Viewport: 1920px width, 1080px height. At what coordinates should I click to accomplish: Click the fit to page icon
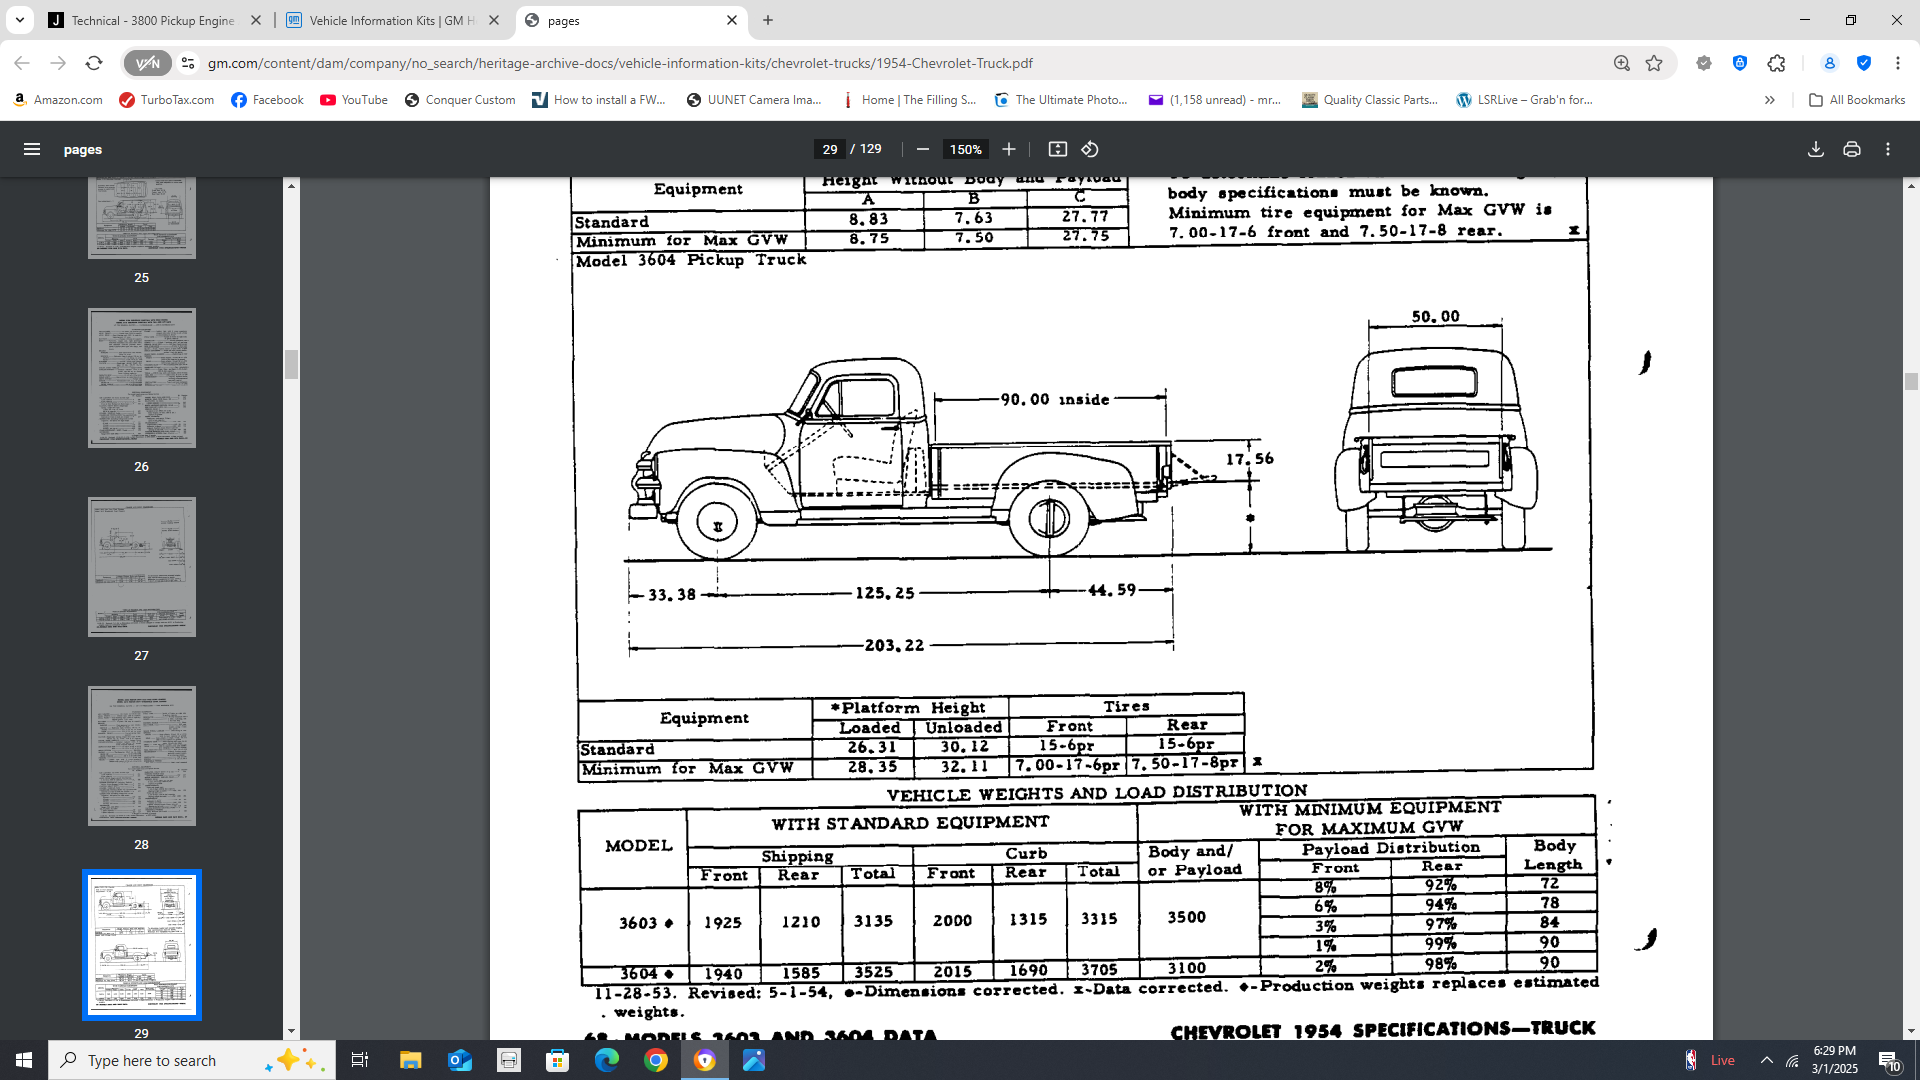(x=1057, y=149)
